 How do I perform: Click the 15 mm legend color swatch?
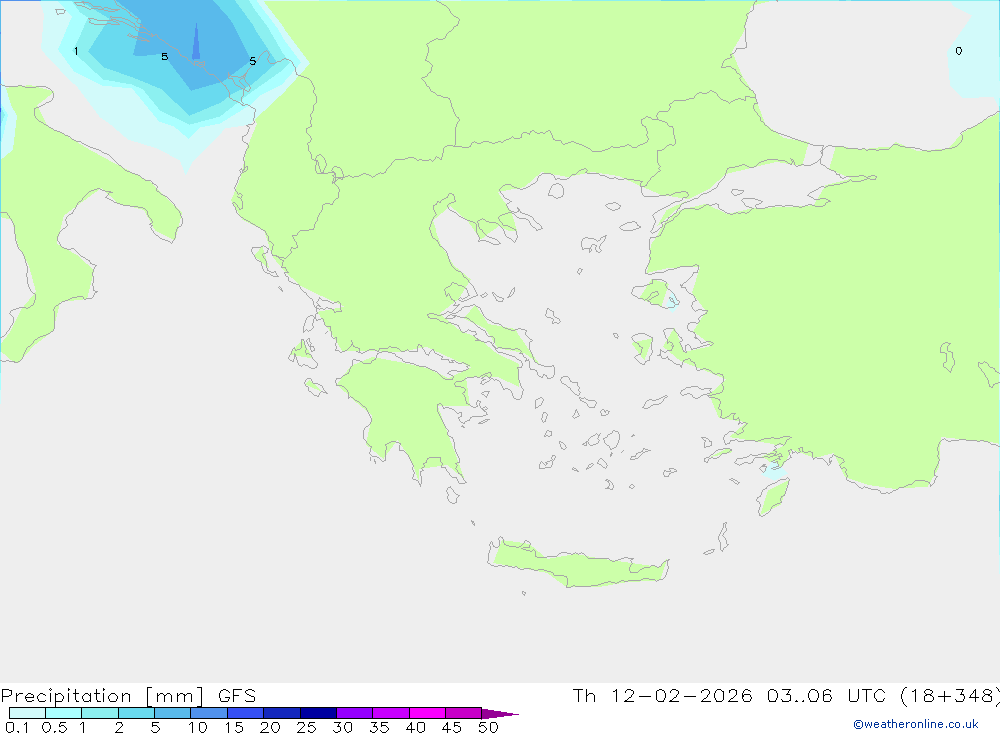[x=246, y=713]
